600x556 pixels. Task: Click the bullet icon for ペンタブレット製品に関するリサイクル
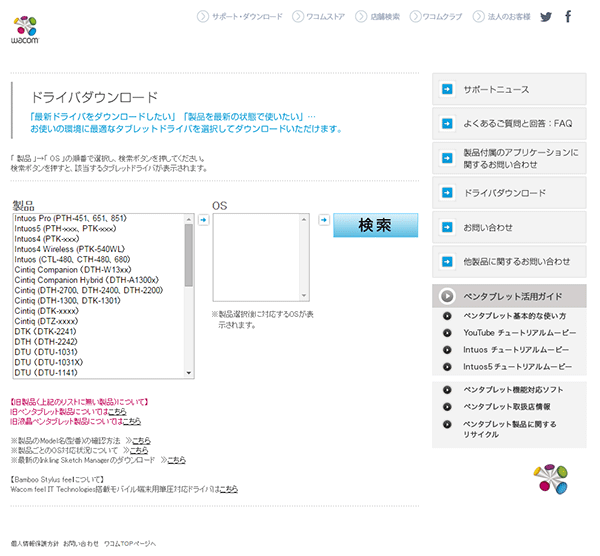point(447,424)
